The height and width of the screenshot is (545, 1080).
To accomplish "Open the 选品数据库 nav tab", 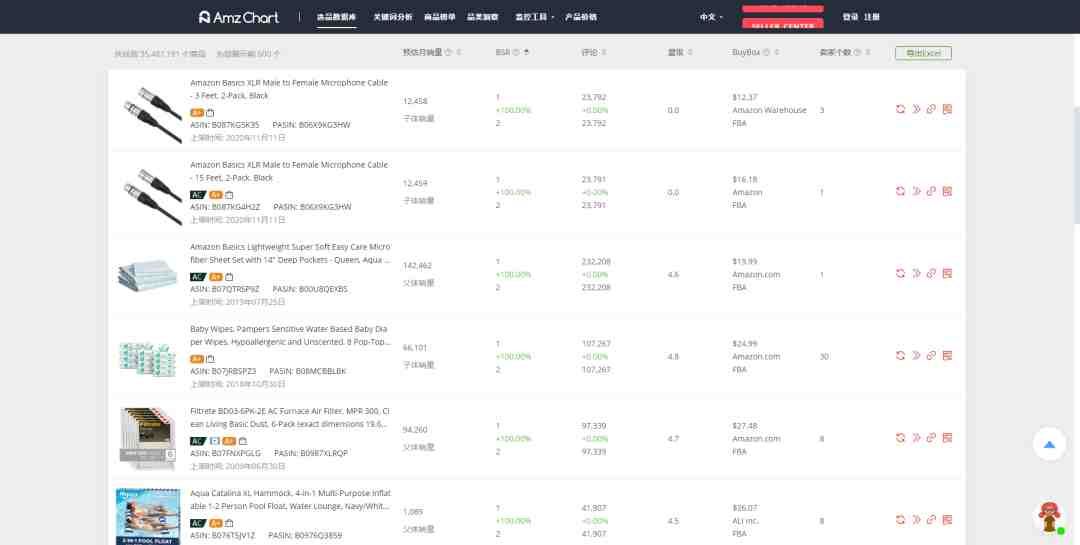I will 336,17.
